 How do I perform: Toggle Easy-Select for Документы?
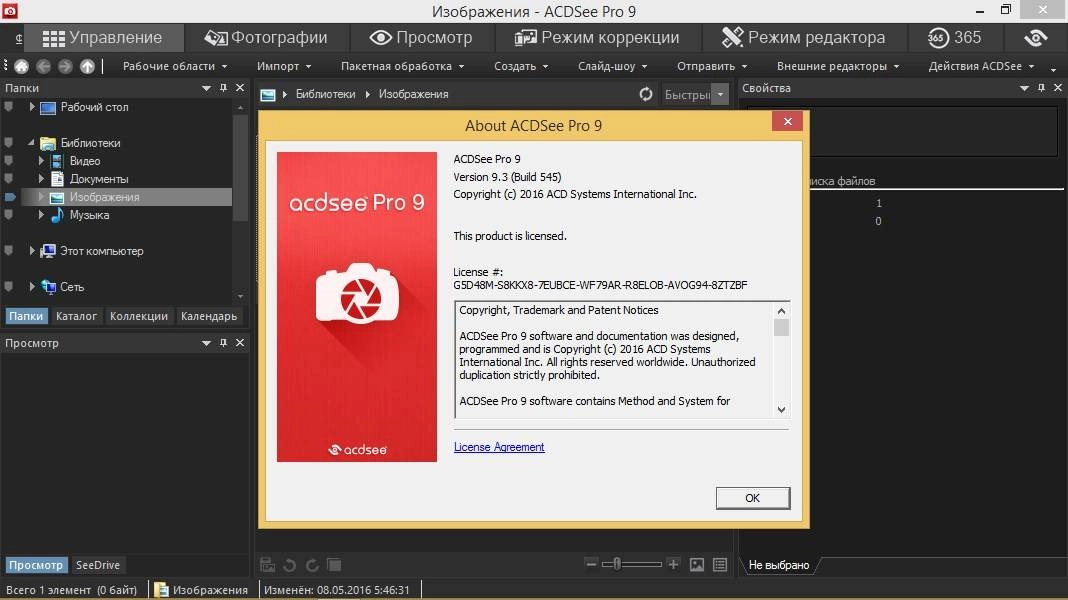(x=8, y=179)
